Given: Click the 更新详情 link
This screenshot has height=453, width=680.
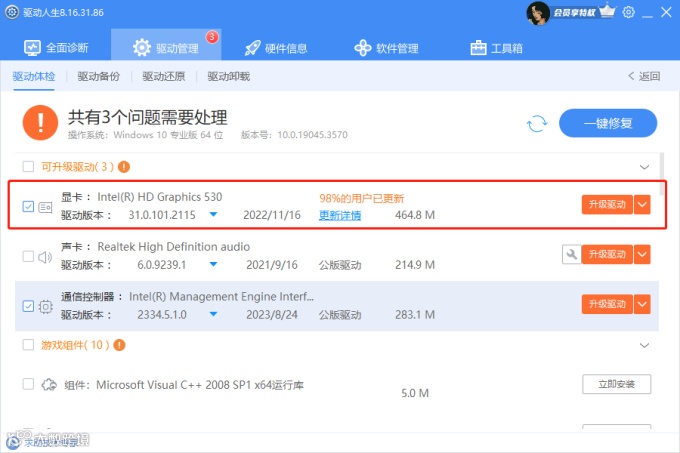Looking at the screenshot, I should click(340, 215).
